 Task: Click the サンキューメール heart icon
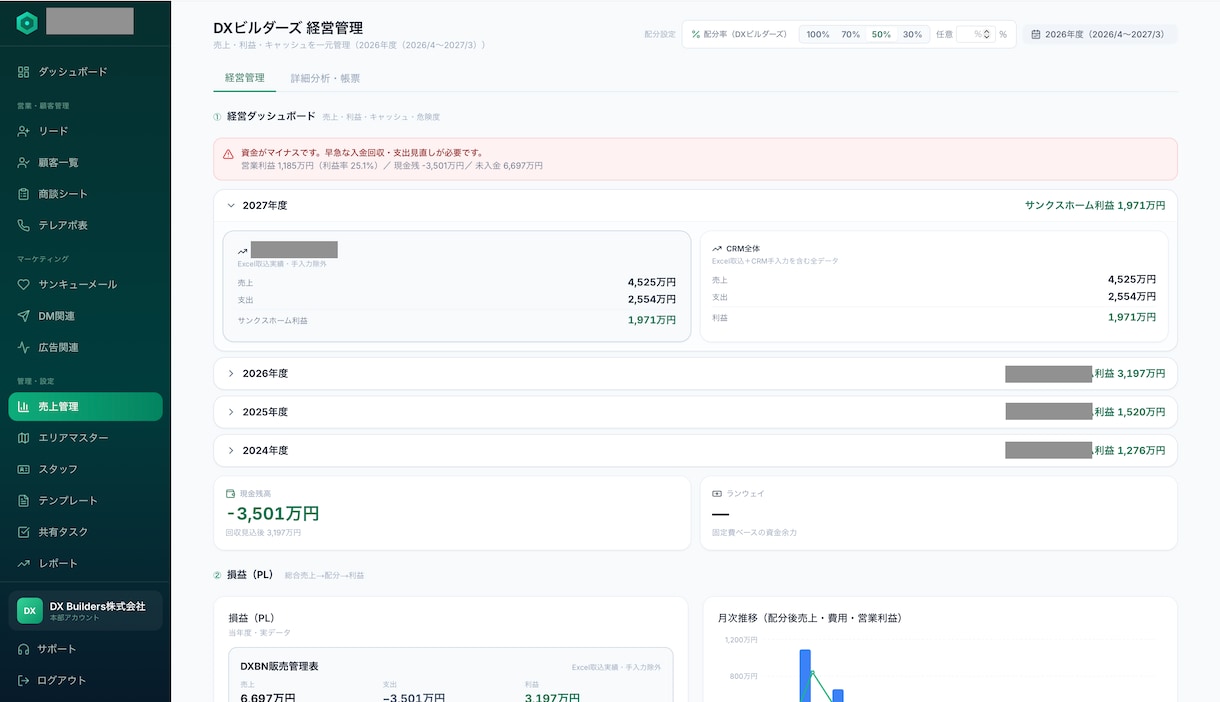(24, 284)
